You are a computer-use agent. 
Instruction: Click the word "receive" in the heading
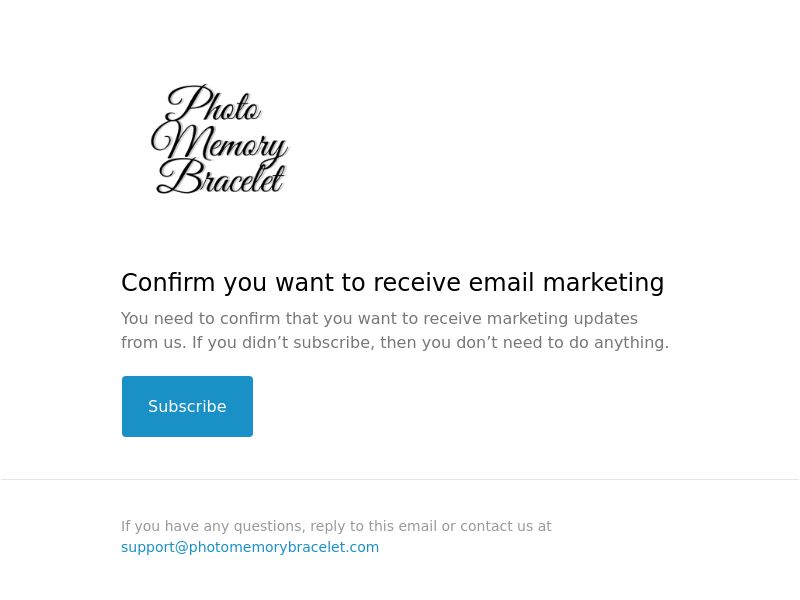click(x=417, y=282)
